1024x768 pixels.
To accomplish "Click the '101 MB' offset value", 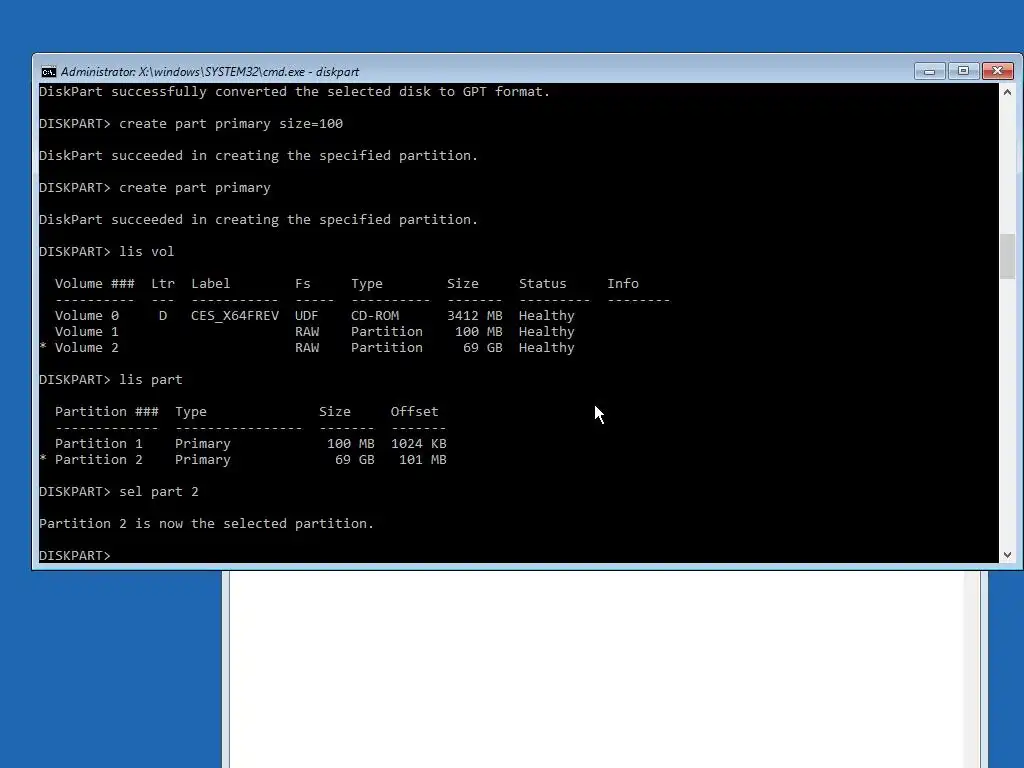I will click(x=423, y=460).
